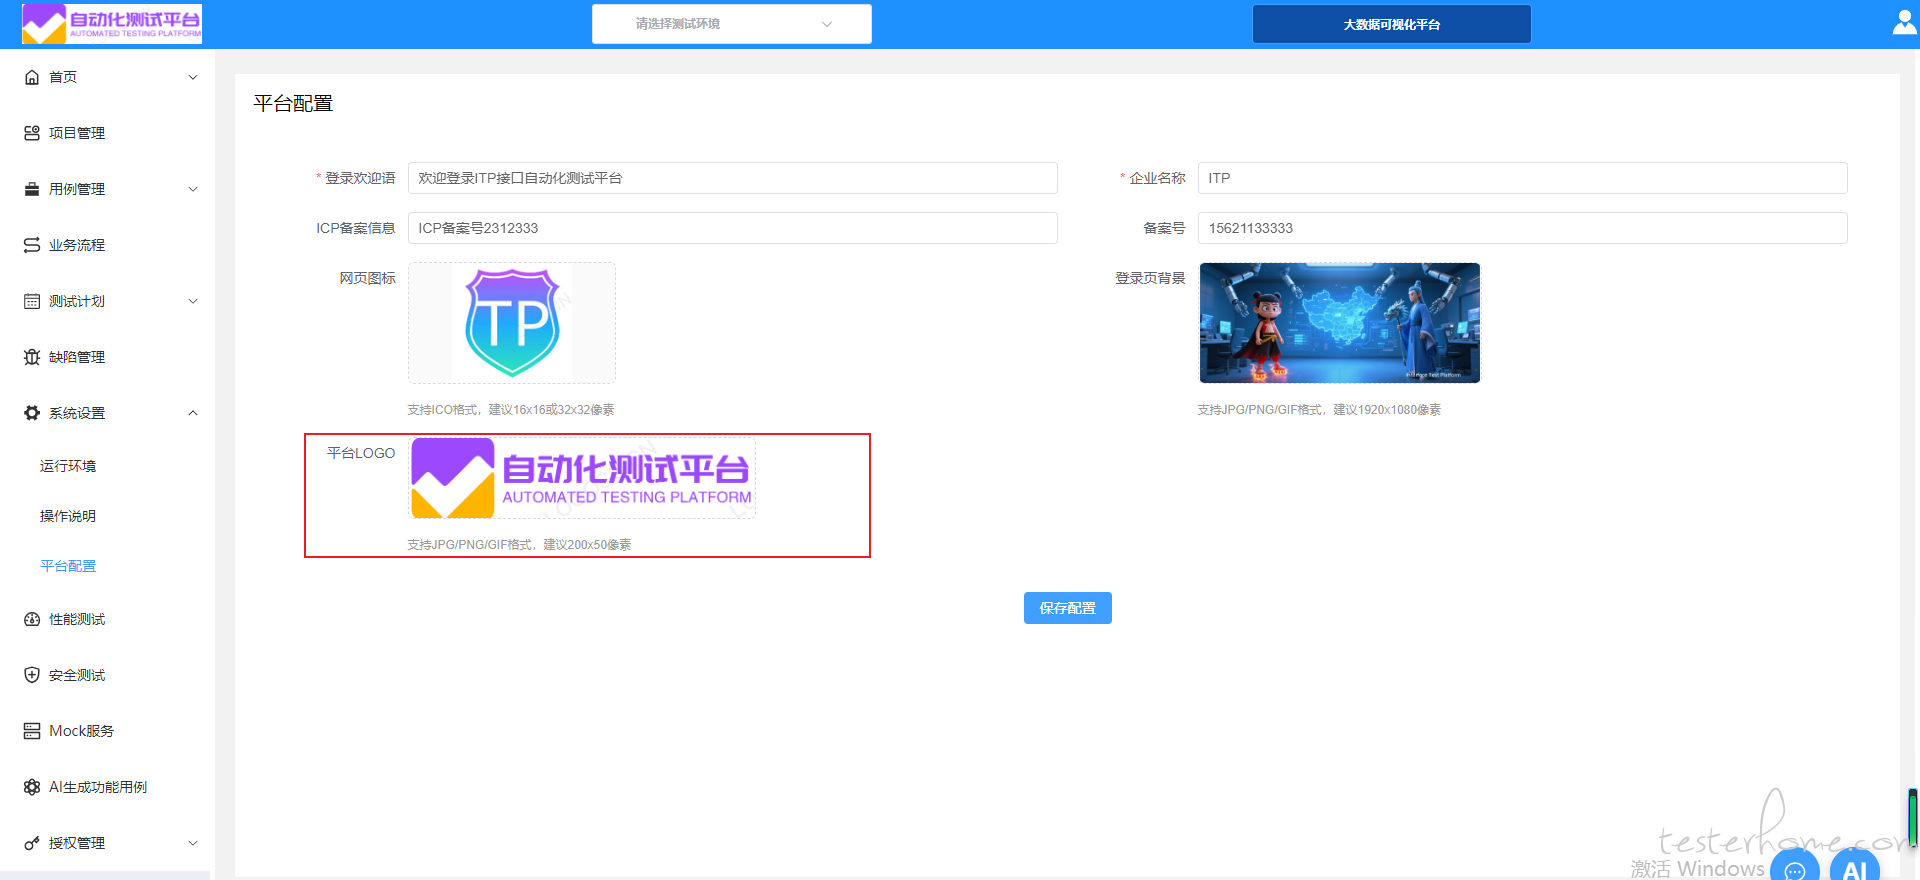Select the 运行环境 submenu item
This screenshot has width=1920, height=880.
pos(68,466)
